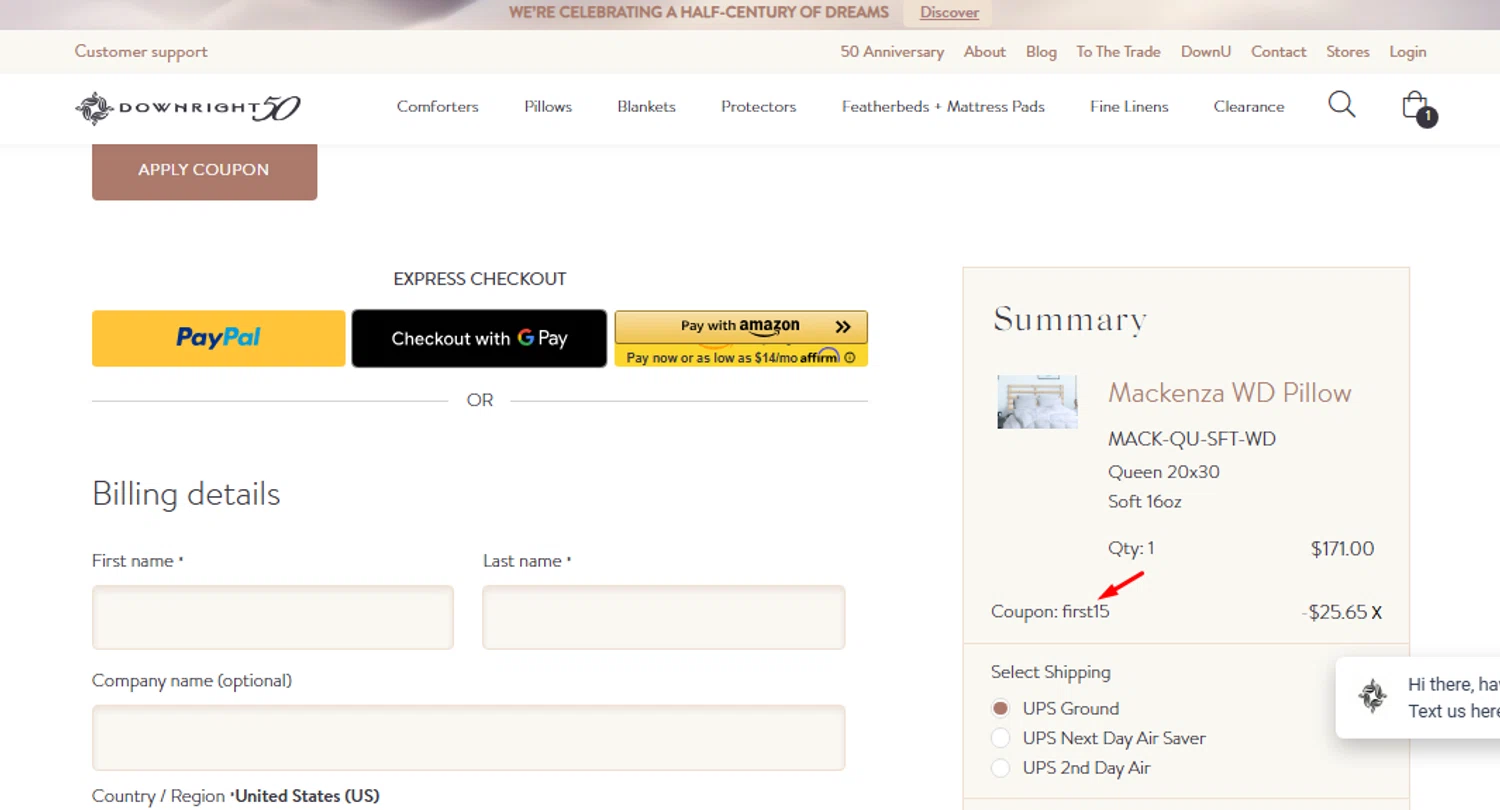Open Featherbeds + Mattress Pads menu
The image size is (1500, 810).
click(x=943, y=106)
